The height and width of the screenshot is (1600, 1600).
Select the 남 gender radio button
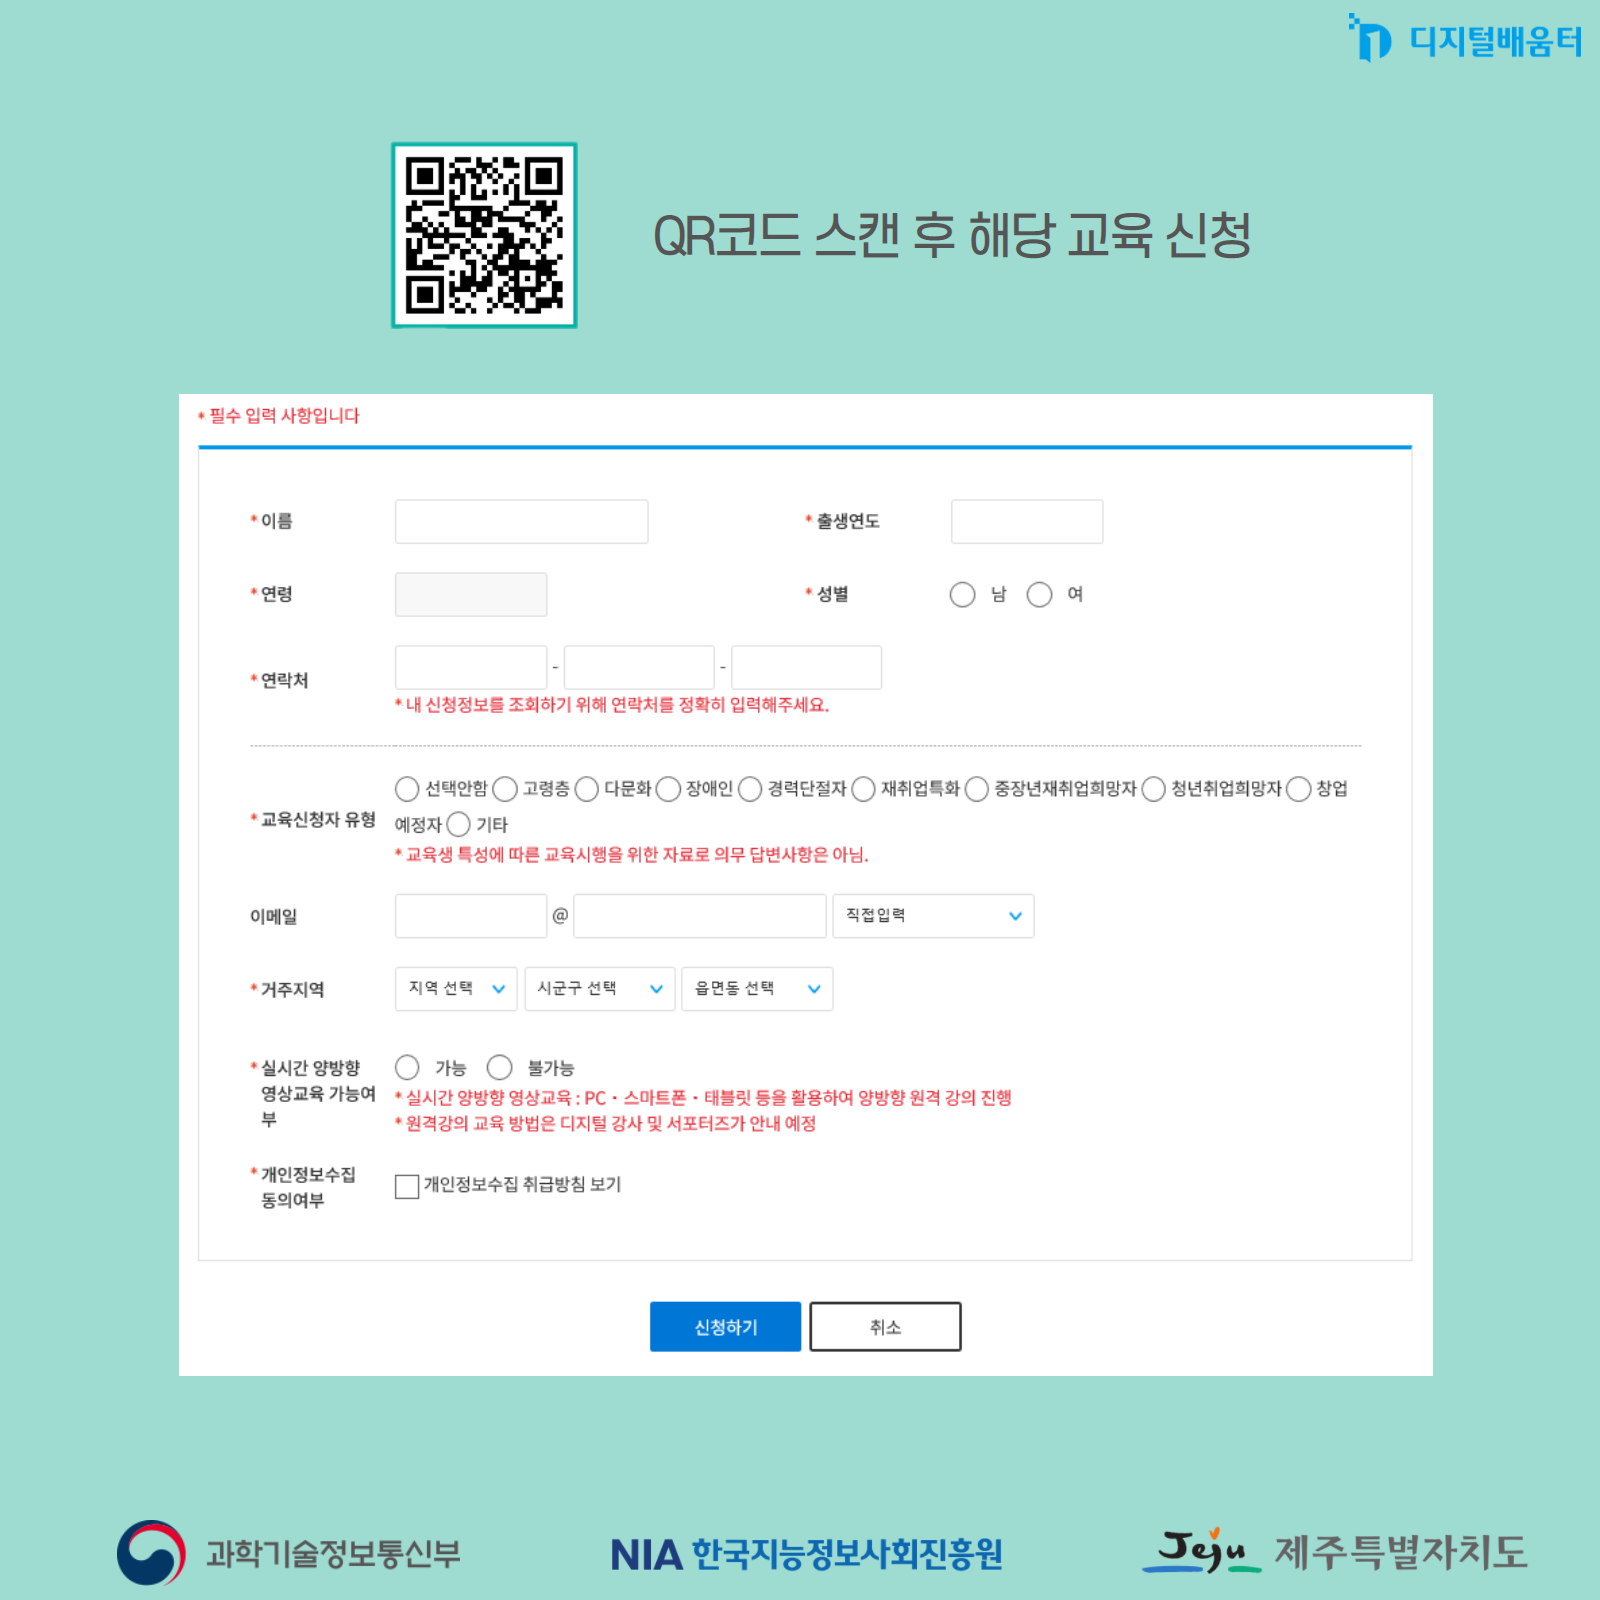click(x=962, y=595)
